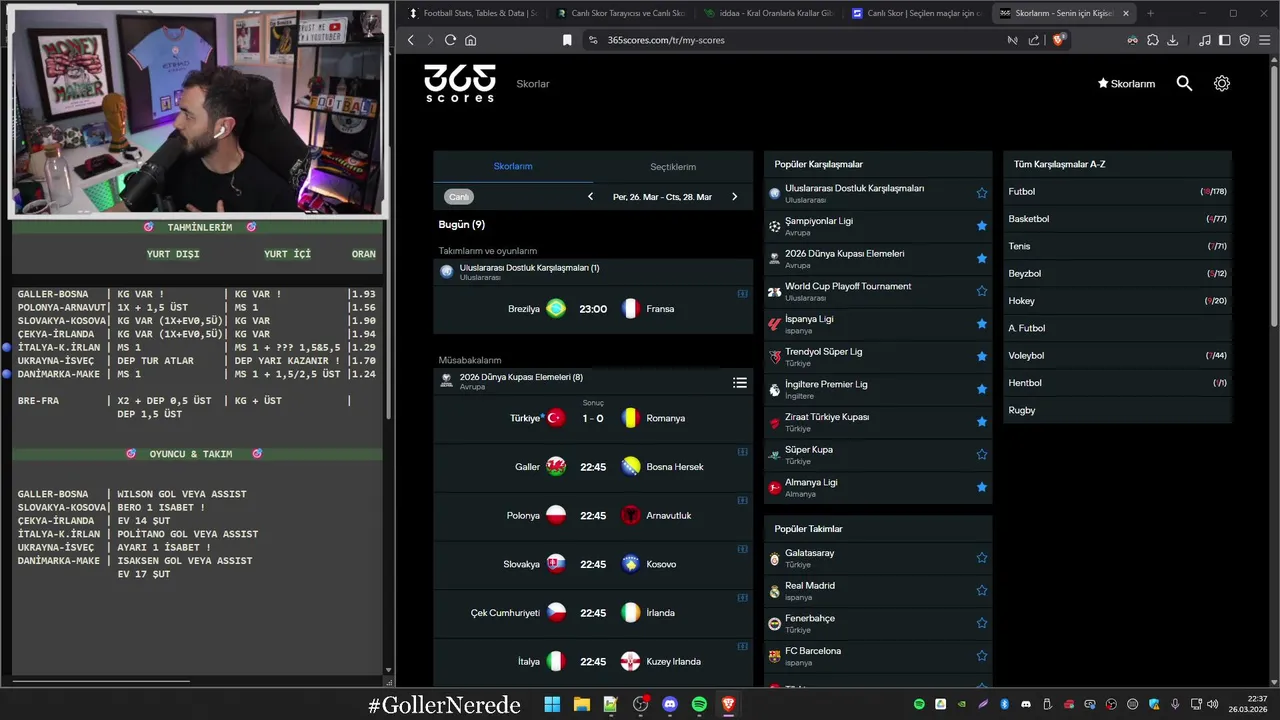
Task: Favorite Süper Kupa with its star
Action: click(x=982, y=454)
